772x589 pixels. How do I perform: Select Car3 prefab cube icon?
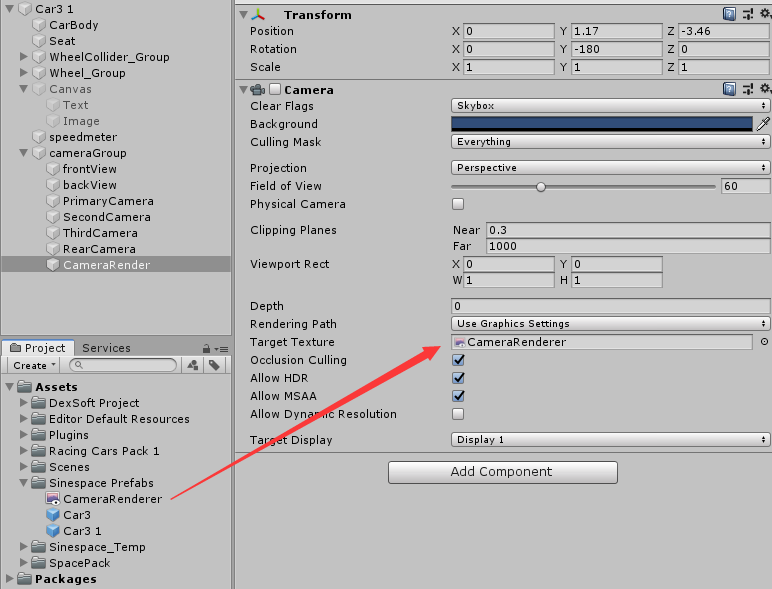point(53,515)
